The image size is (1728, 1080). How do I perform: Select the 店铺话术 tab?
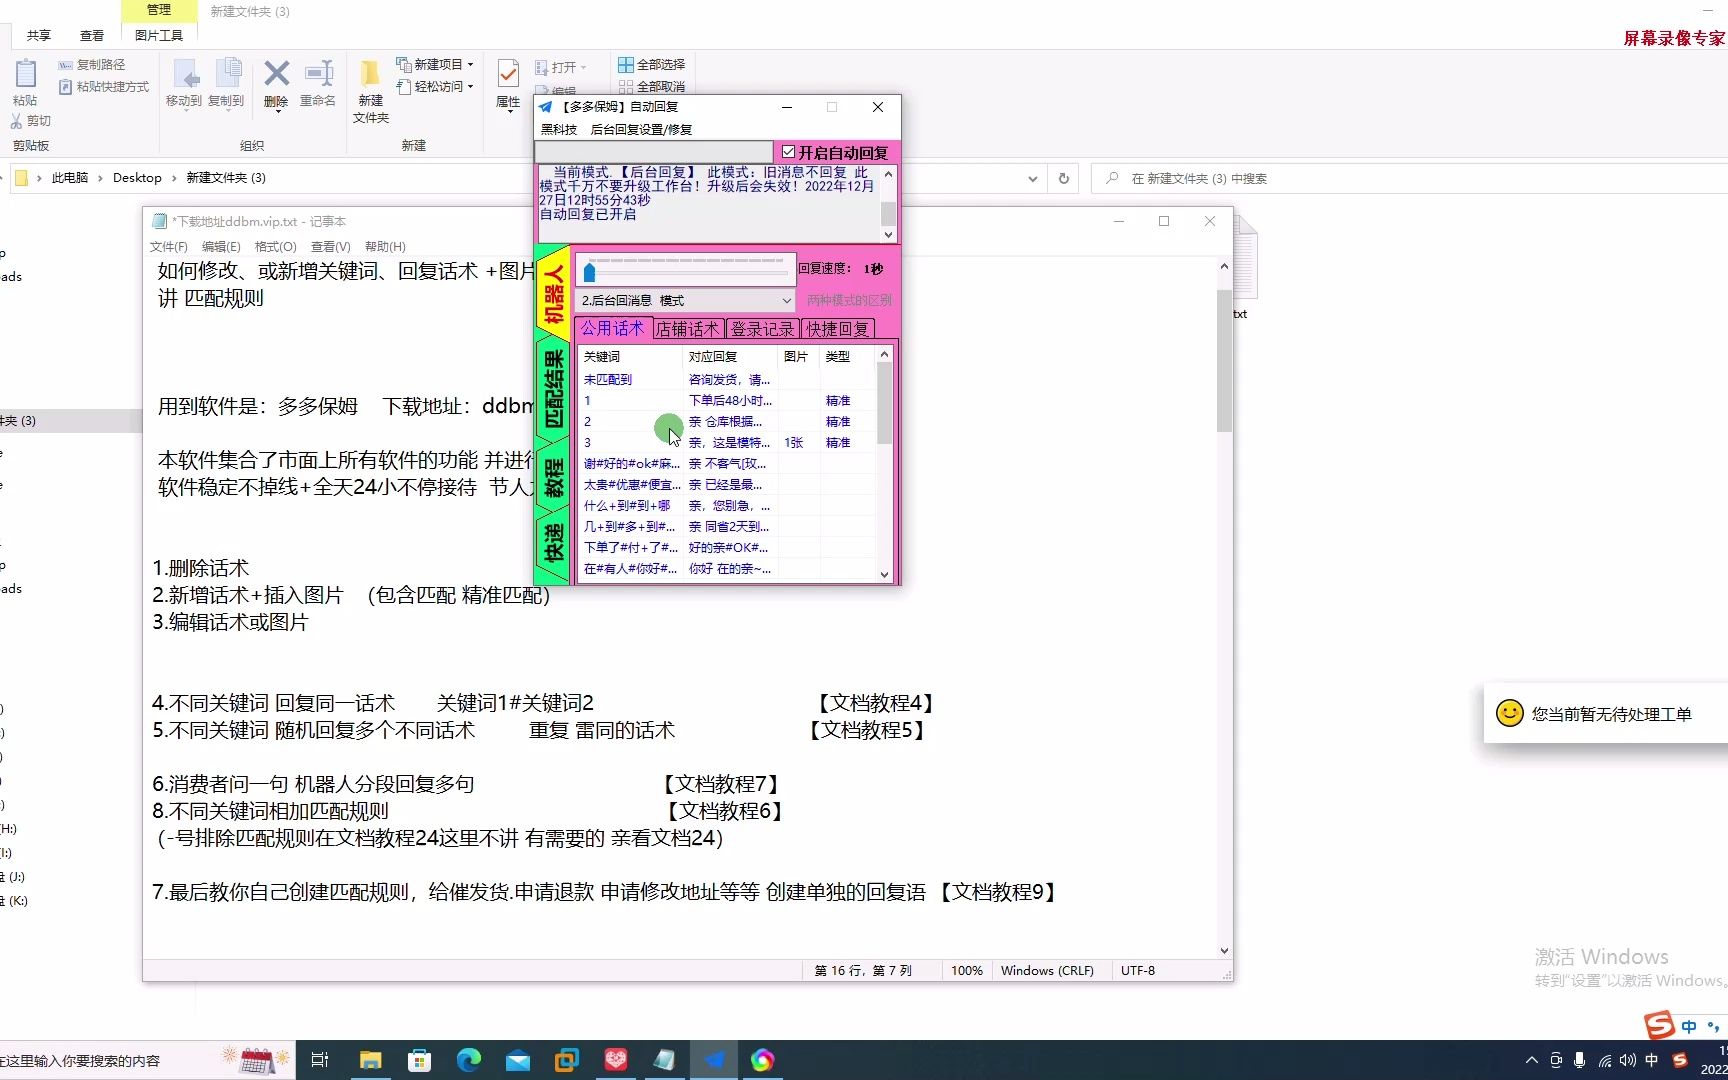pyautogui.click(x=688, y=329)
